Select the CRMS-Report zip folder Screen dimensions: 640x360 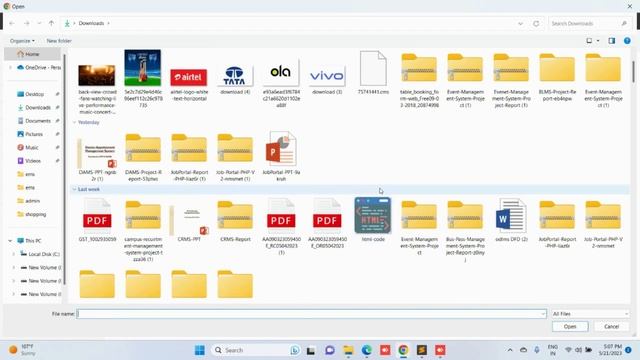[x=235, y=216]
